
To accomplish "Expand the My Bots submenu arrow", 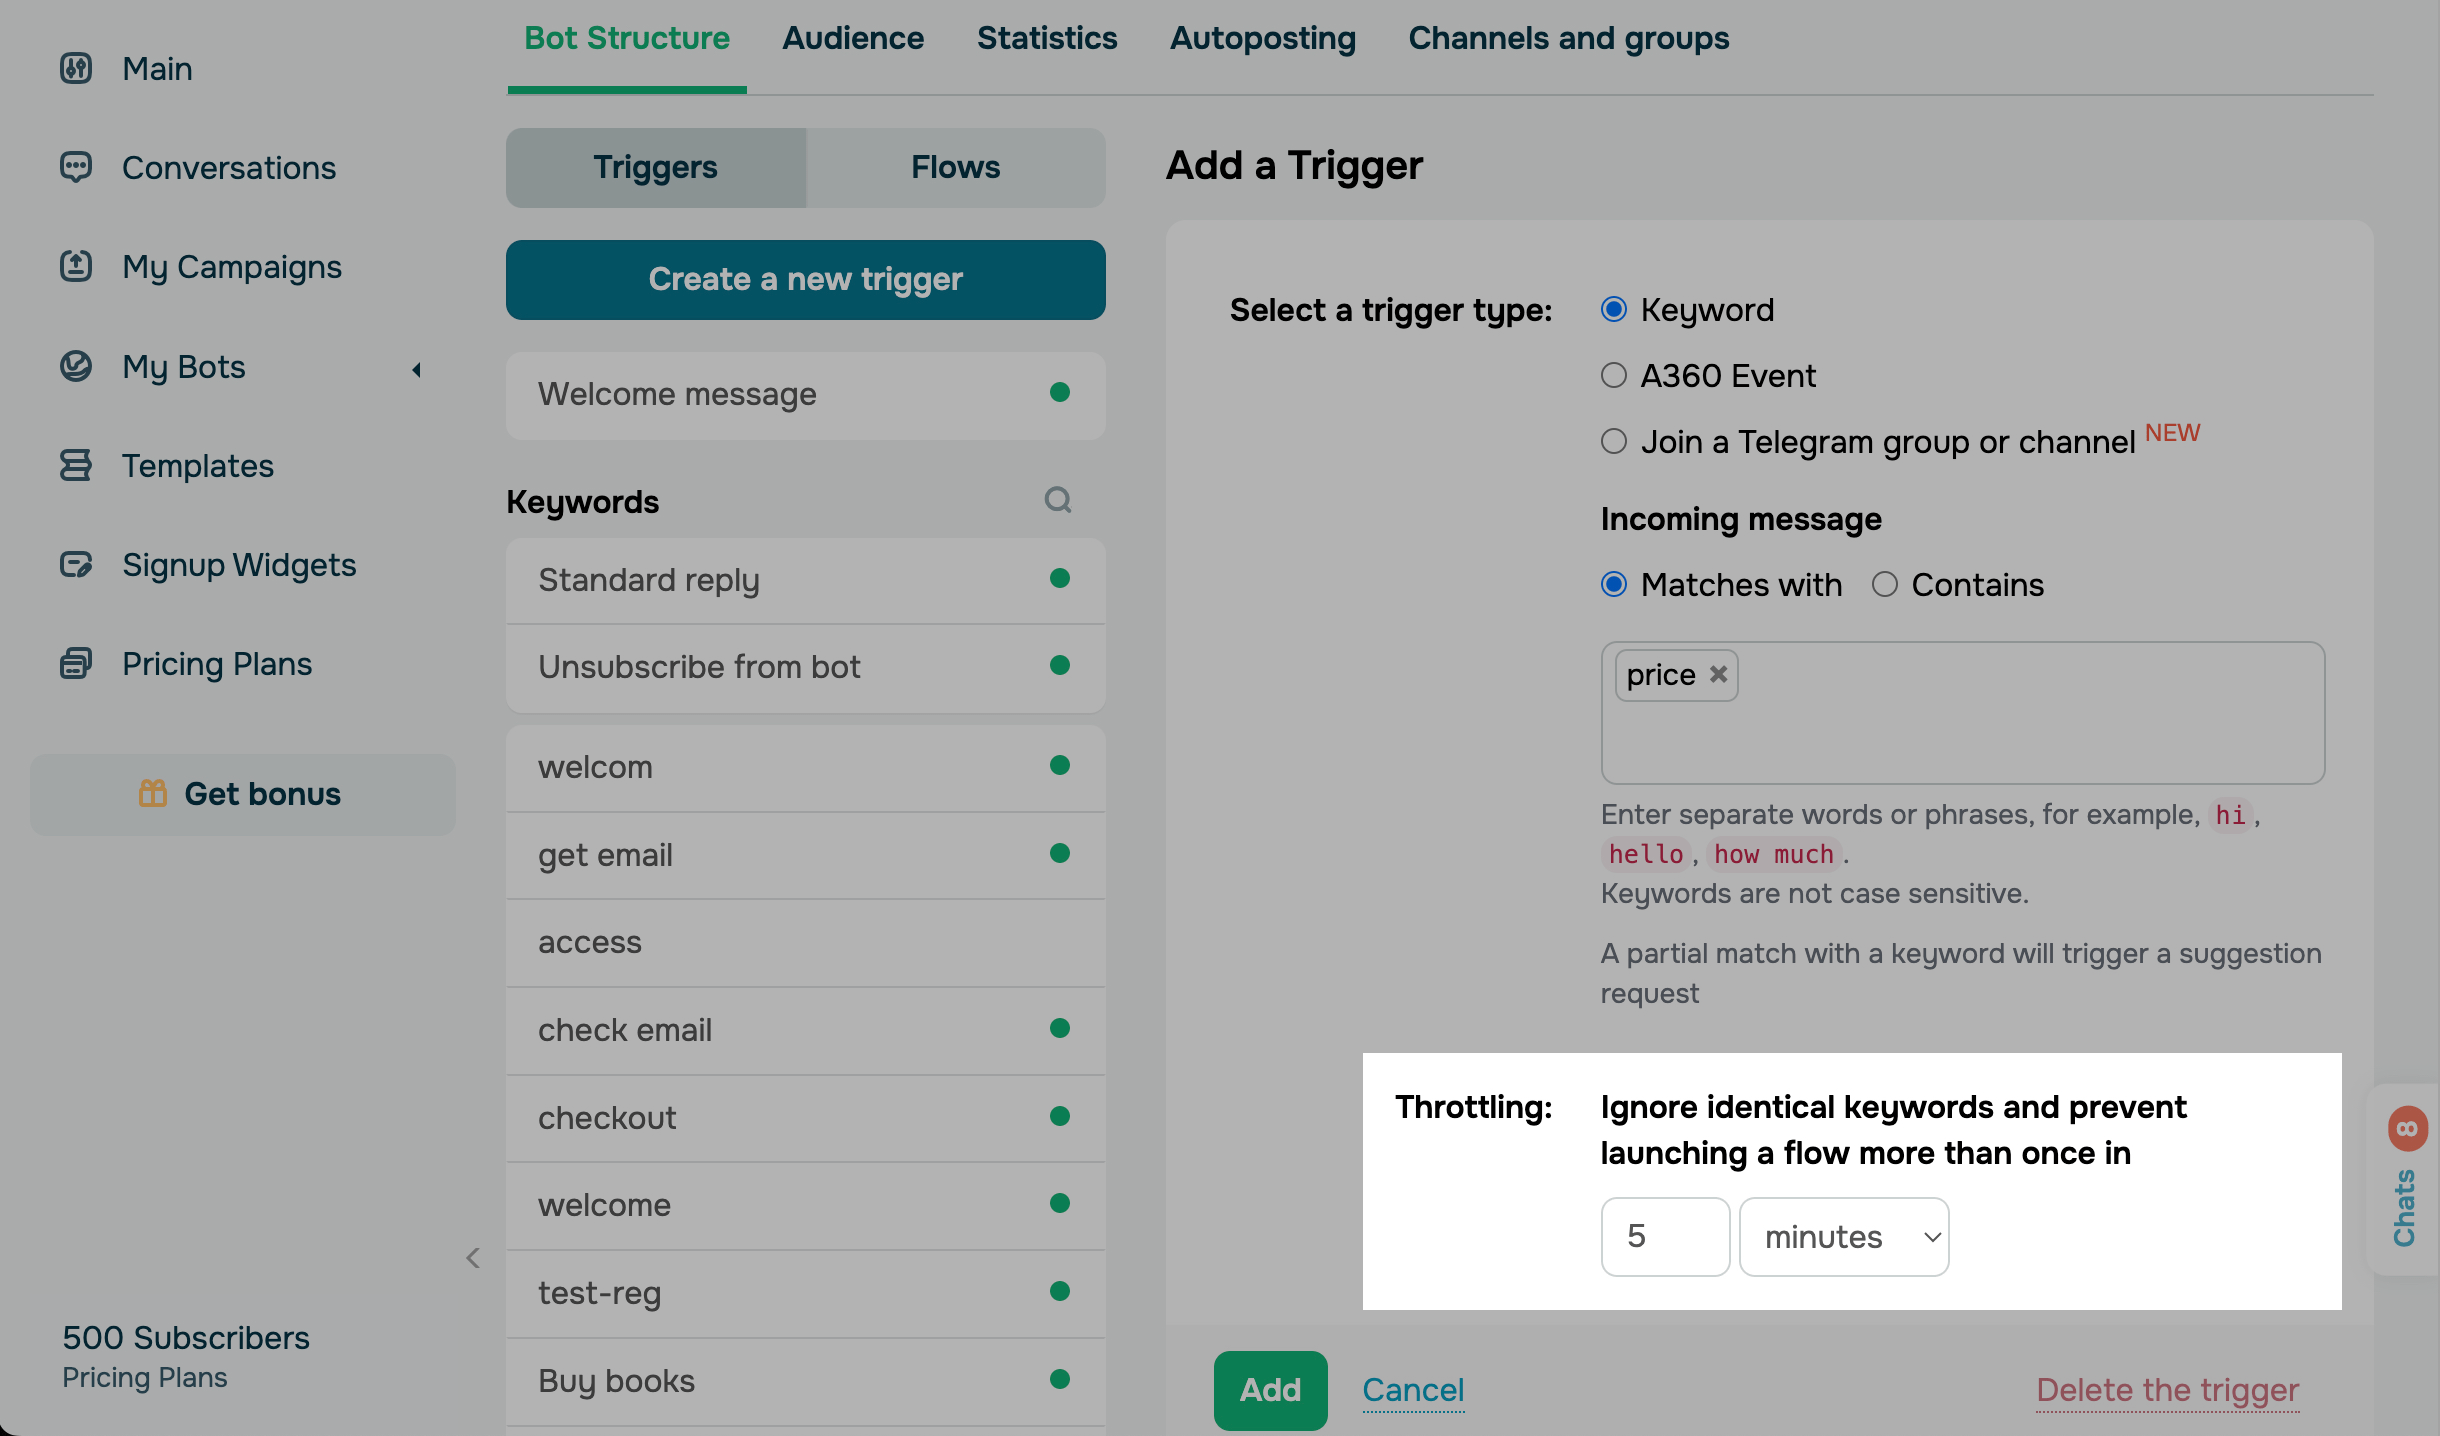I will pyautogui.click(x=417, y=369).
